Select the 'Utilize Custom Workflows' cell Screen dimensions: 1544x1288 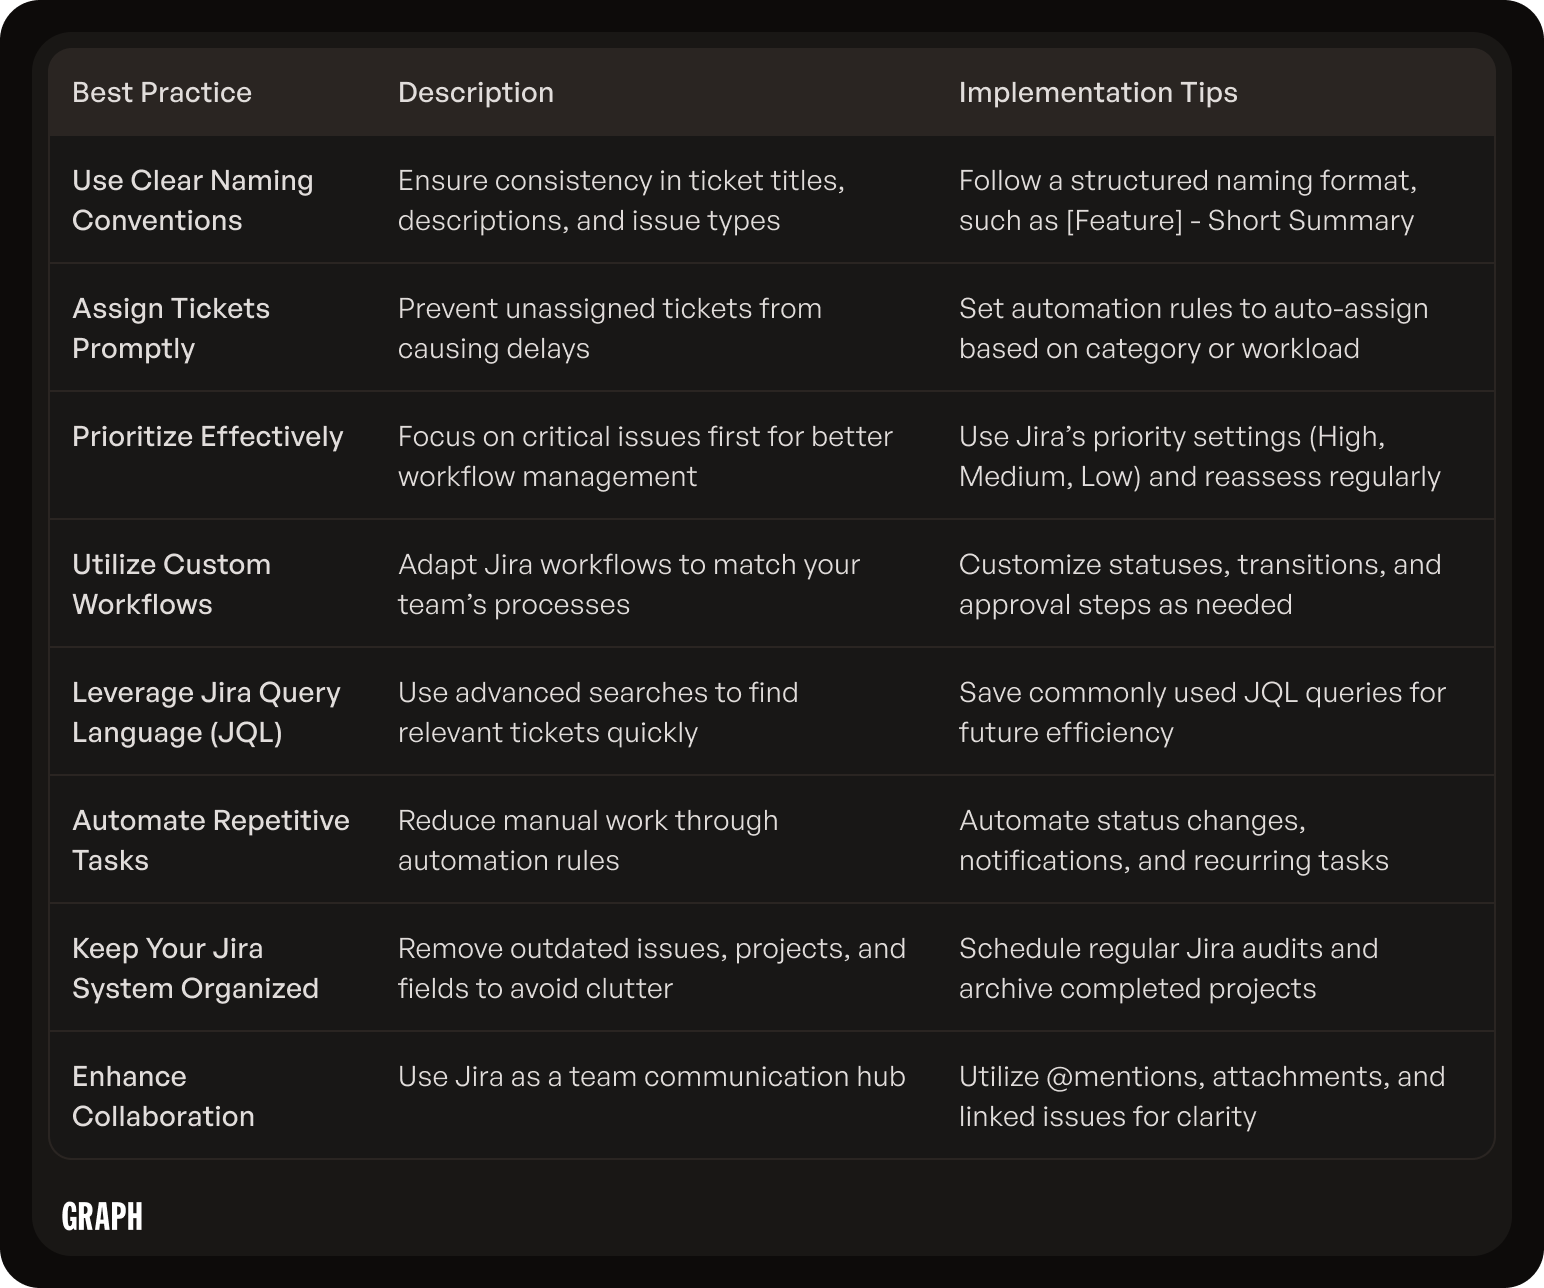171,584
